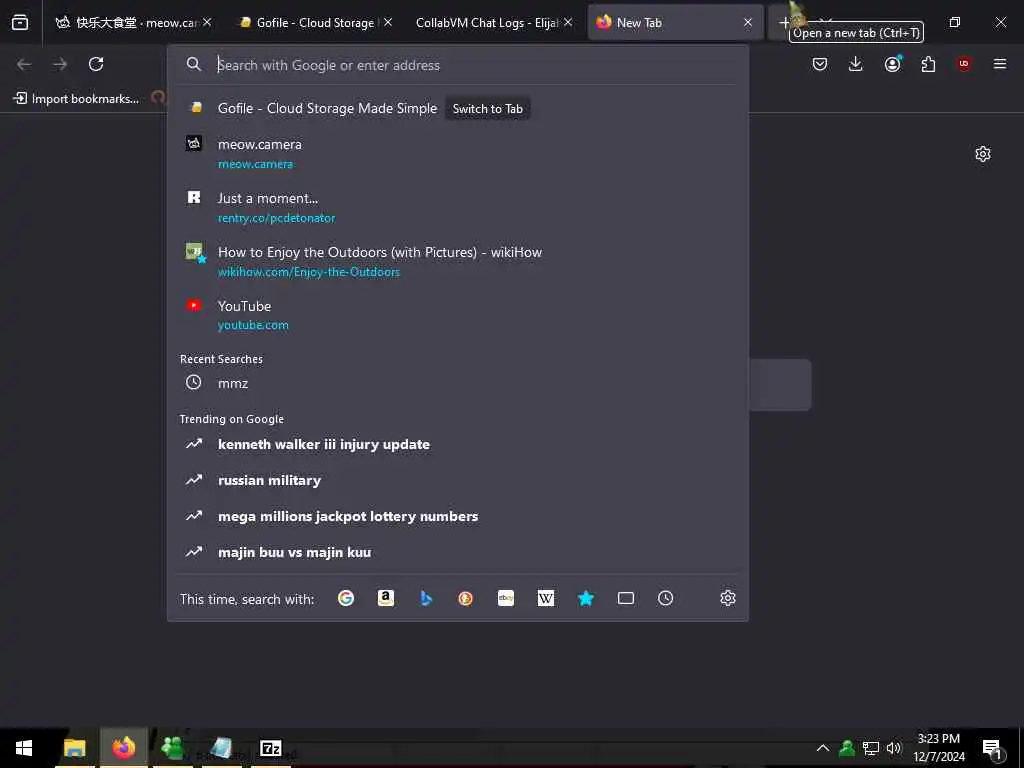1024x768 pixels.
Task: Click the address bar search field
Action: click(457, 65)
